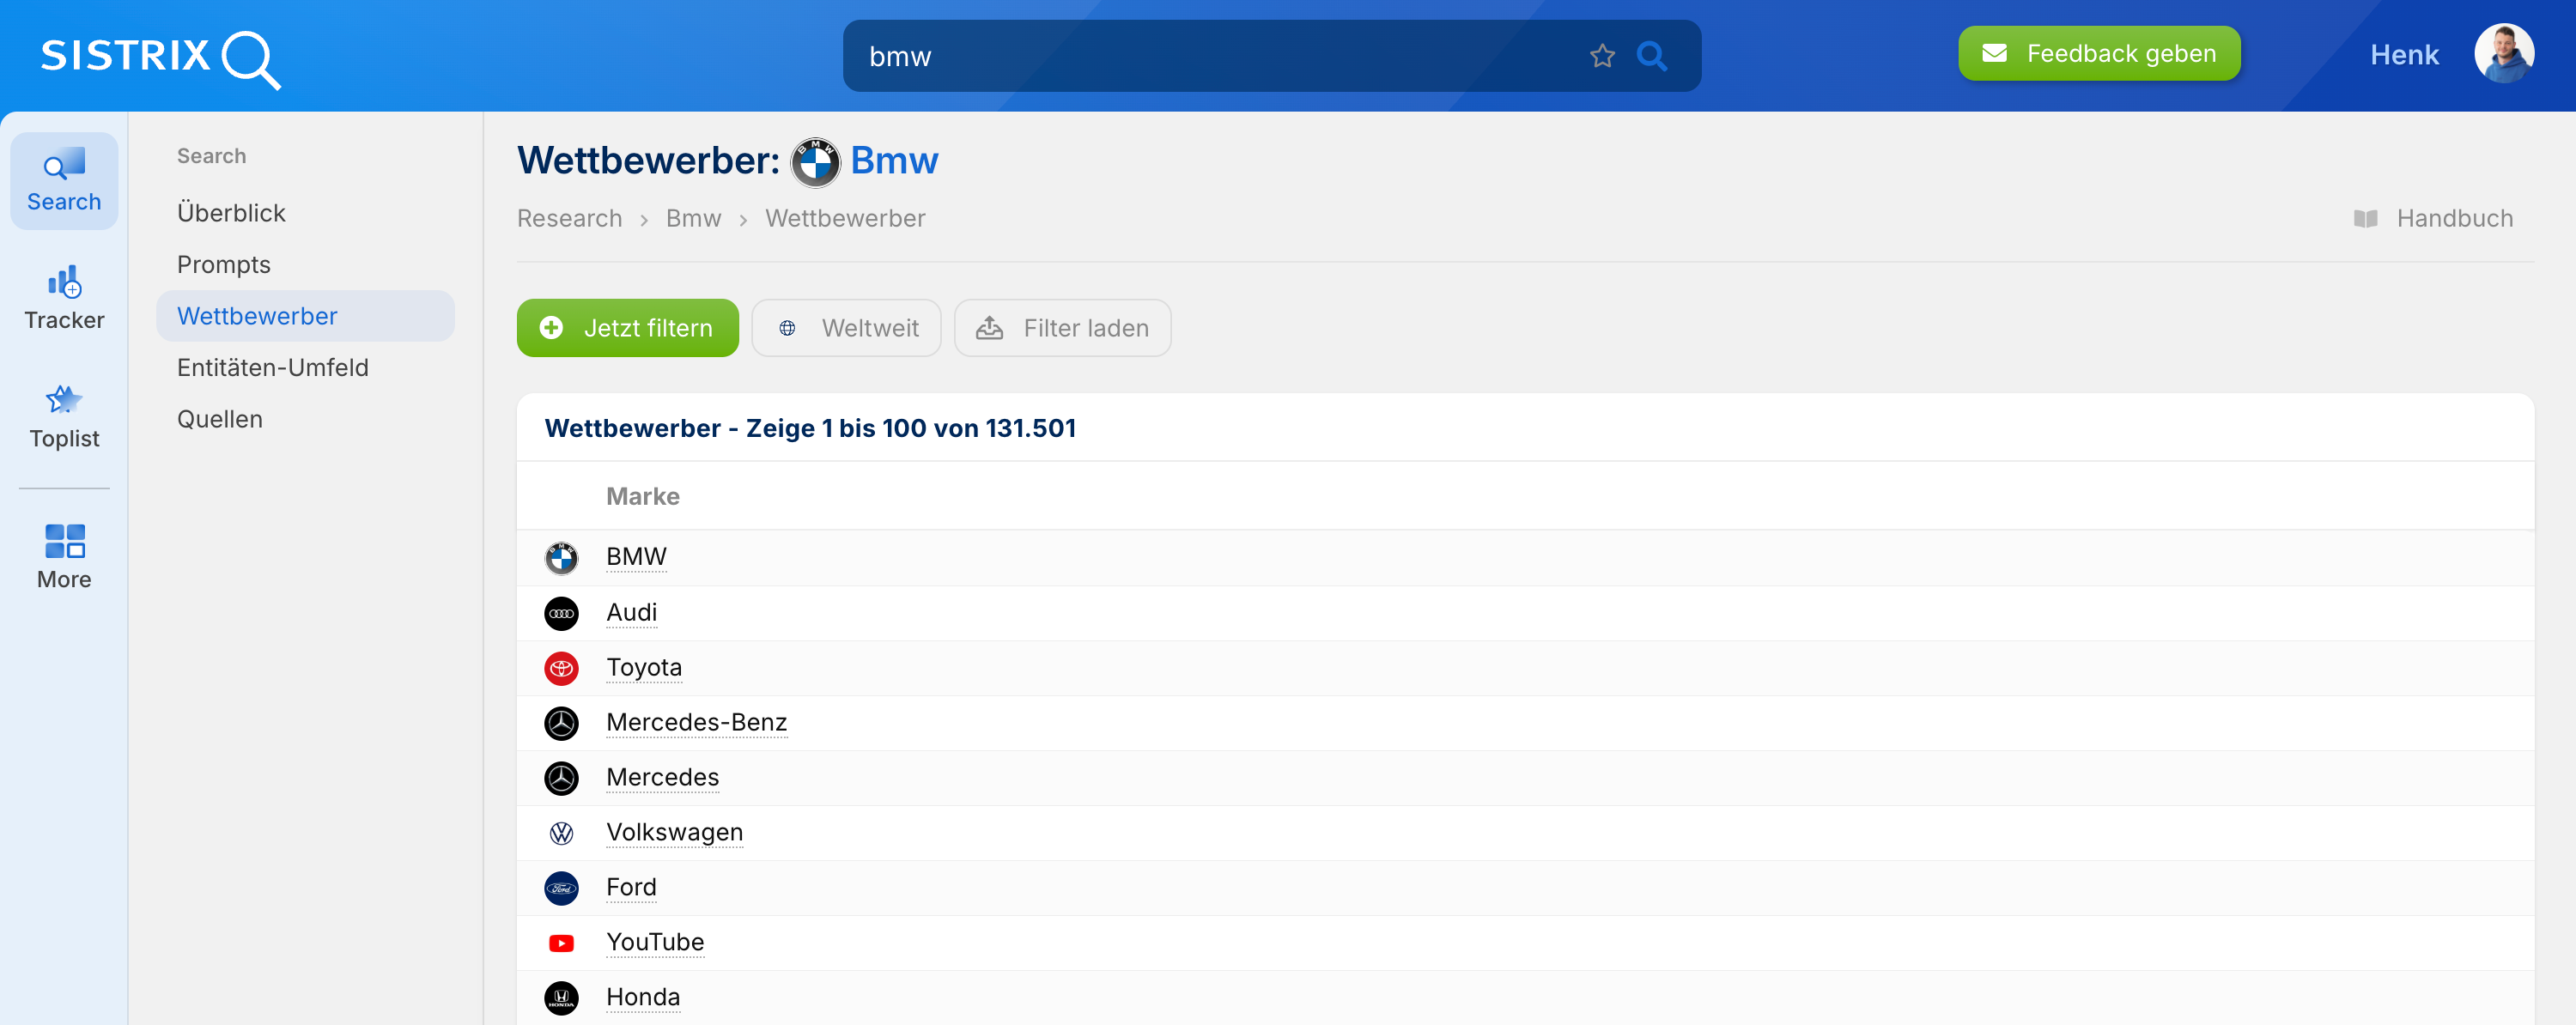This screenshot has width=2576, height=1025.
Task: Open the Weltweit country selector
Action: 846,328
